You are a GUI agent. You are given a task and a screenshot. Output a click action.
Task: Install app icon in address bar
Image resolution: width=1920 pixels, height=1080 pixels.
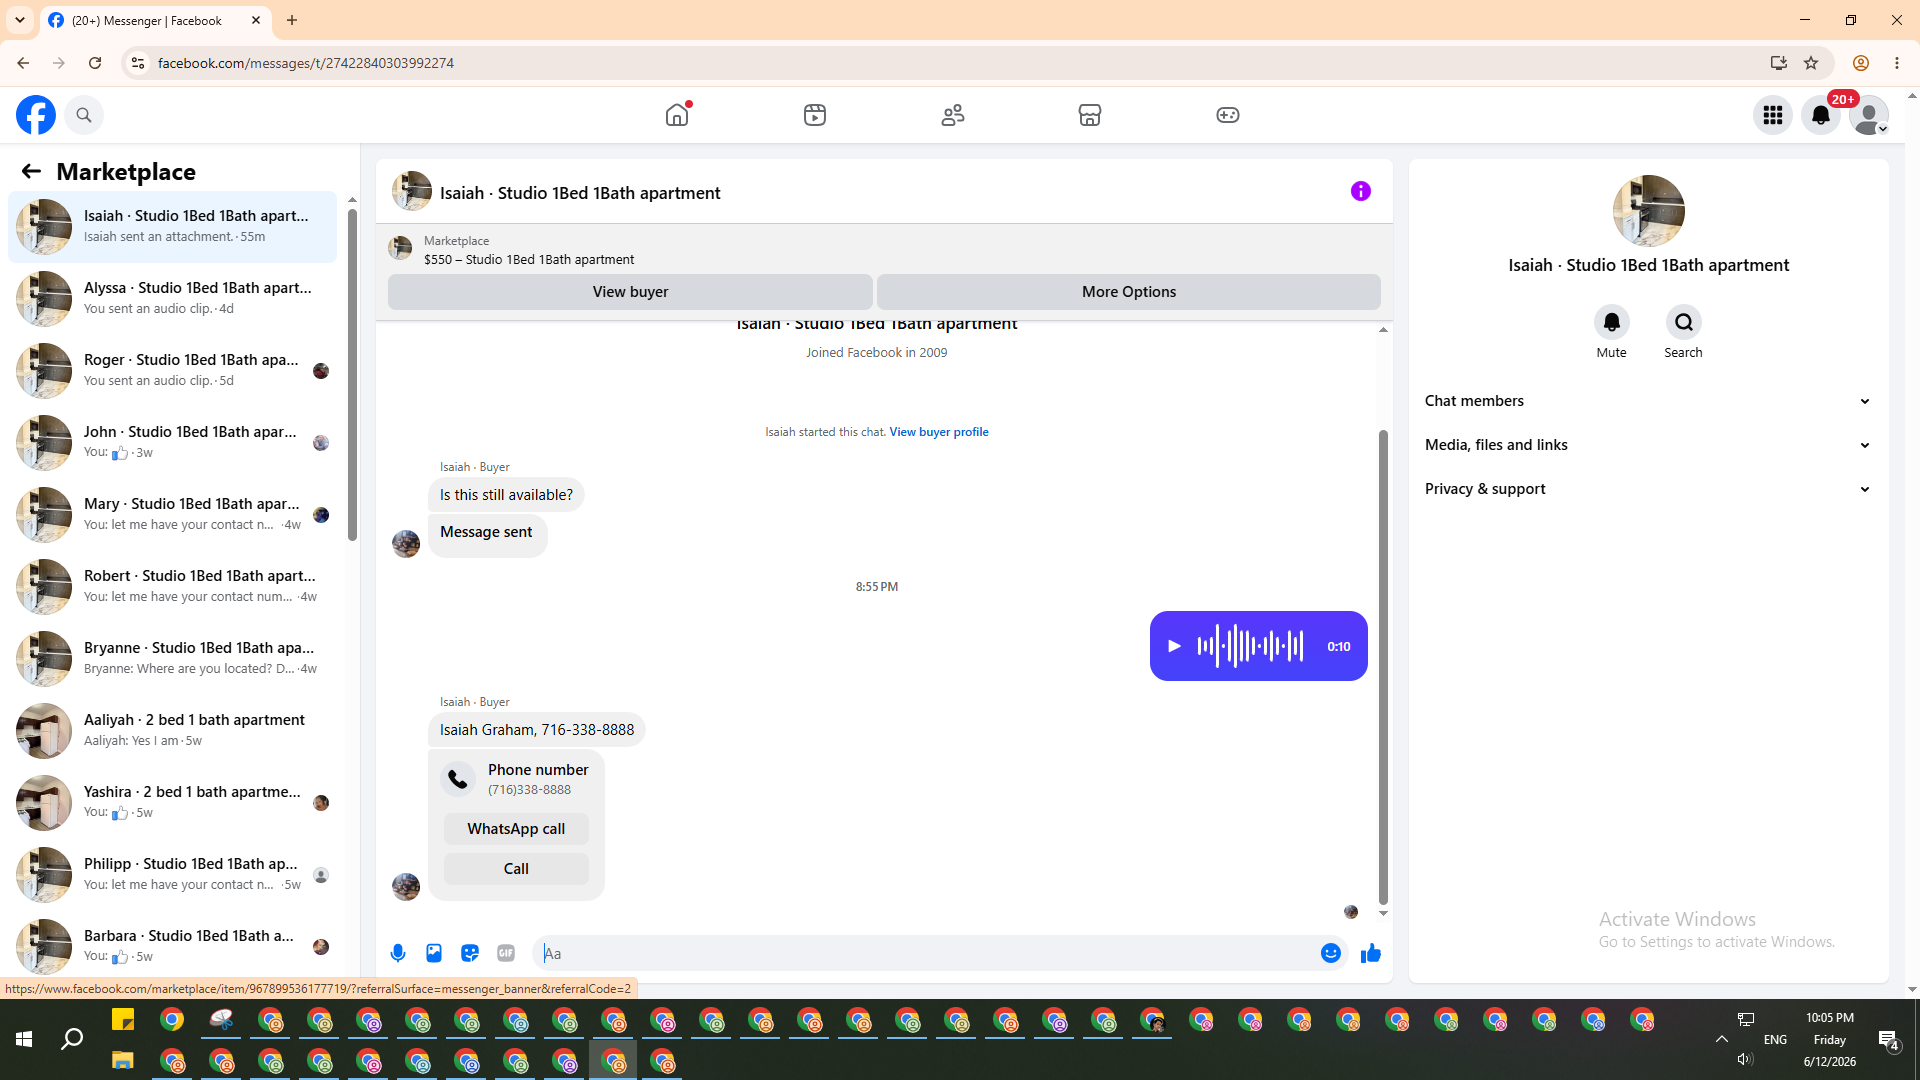tap(1779, 63)
